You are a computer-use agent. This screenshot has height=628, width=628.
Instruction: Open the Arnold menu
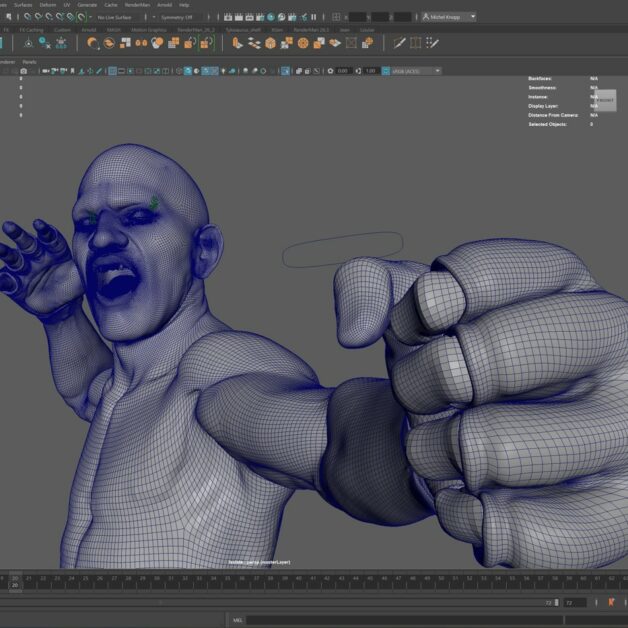pyautogui.click(x=164, y=5)
